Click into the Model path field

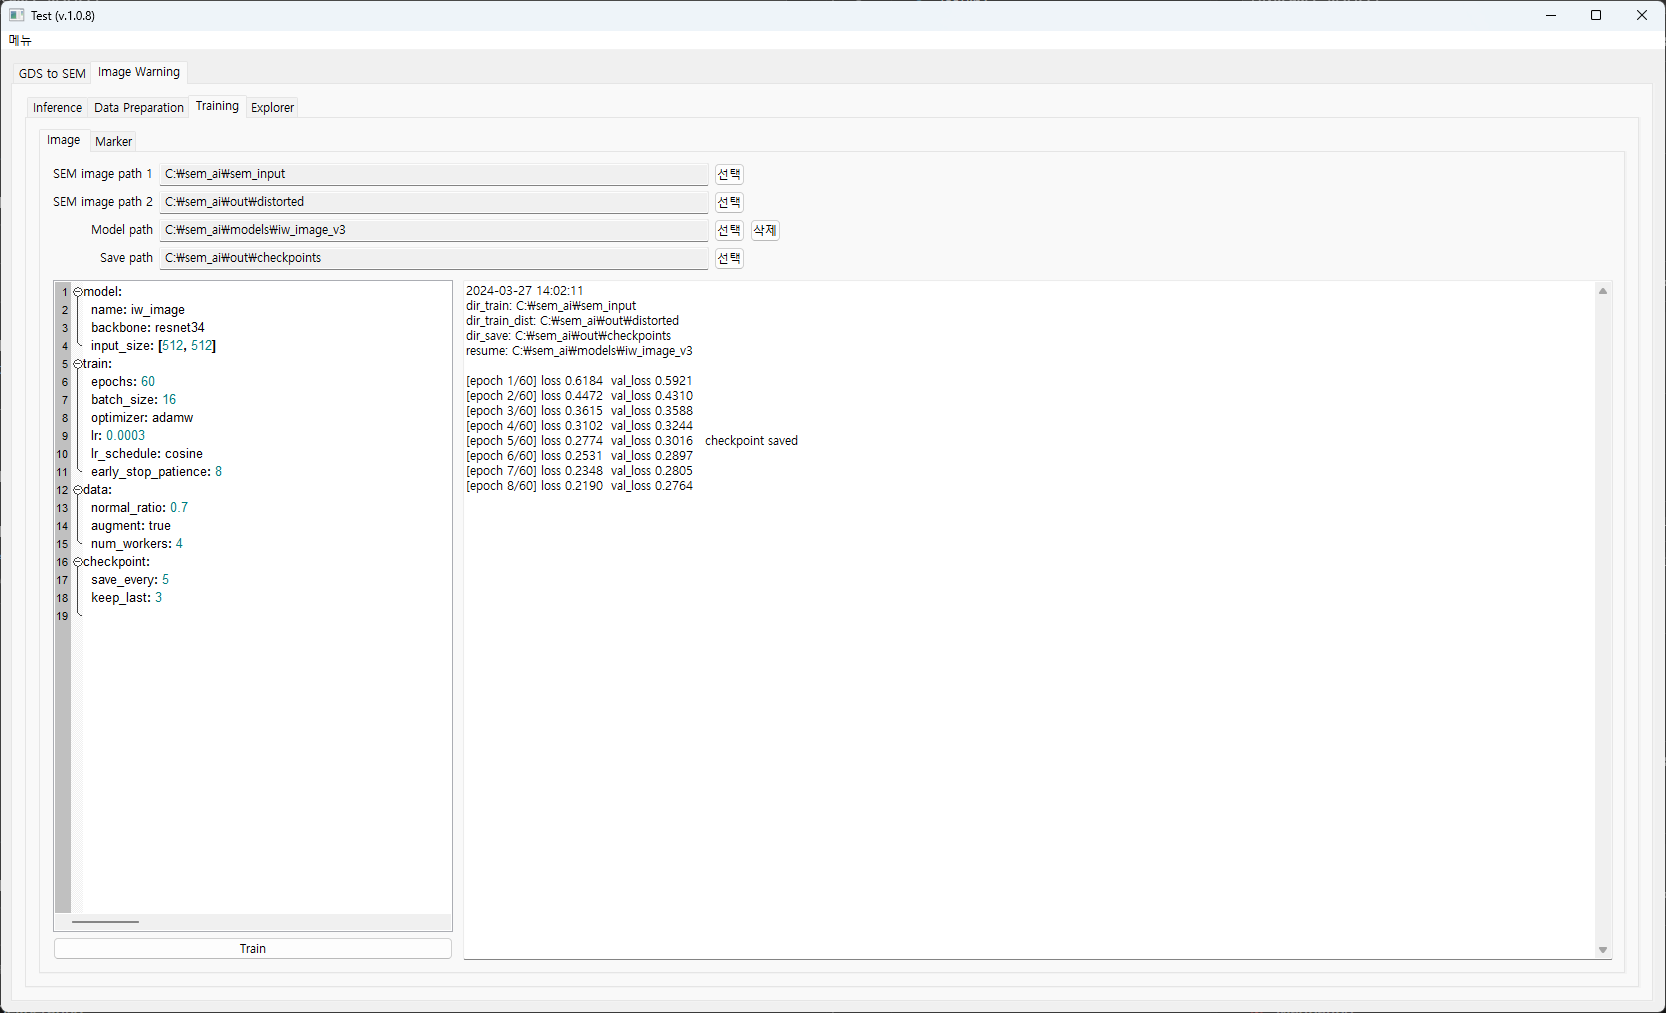[x=434, y=230]
